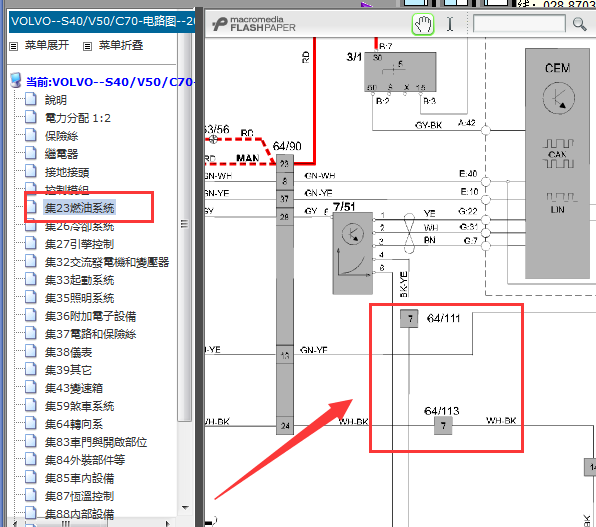This screenshot has width=596, height=527.
Task: Click the CEM module block in diagram
Action: pos(557,163)
